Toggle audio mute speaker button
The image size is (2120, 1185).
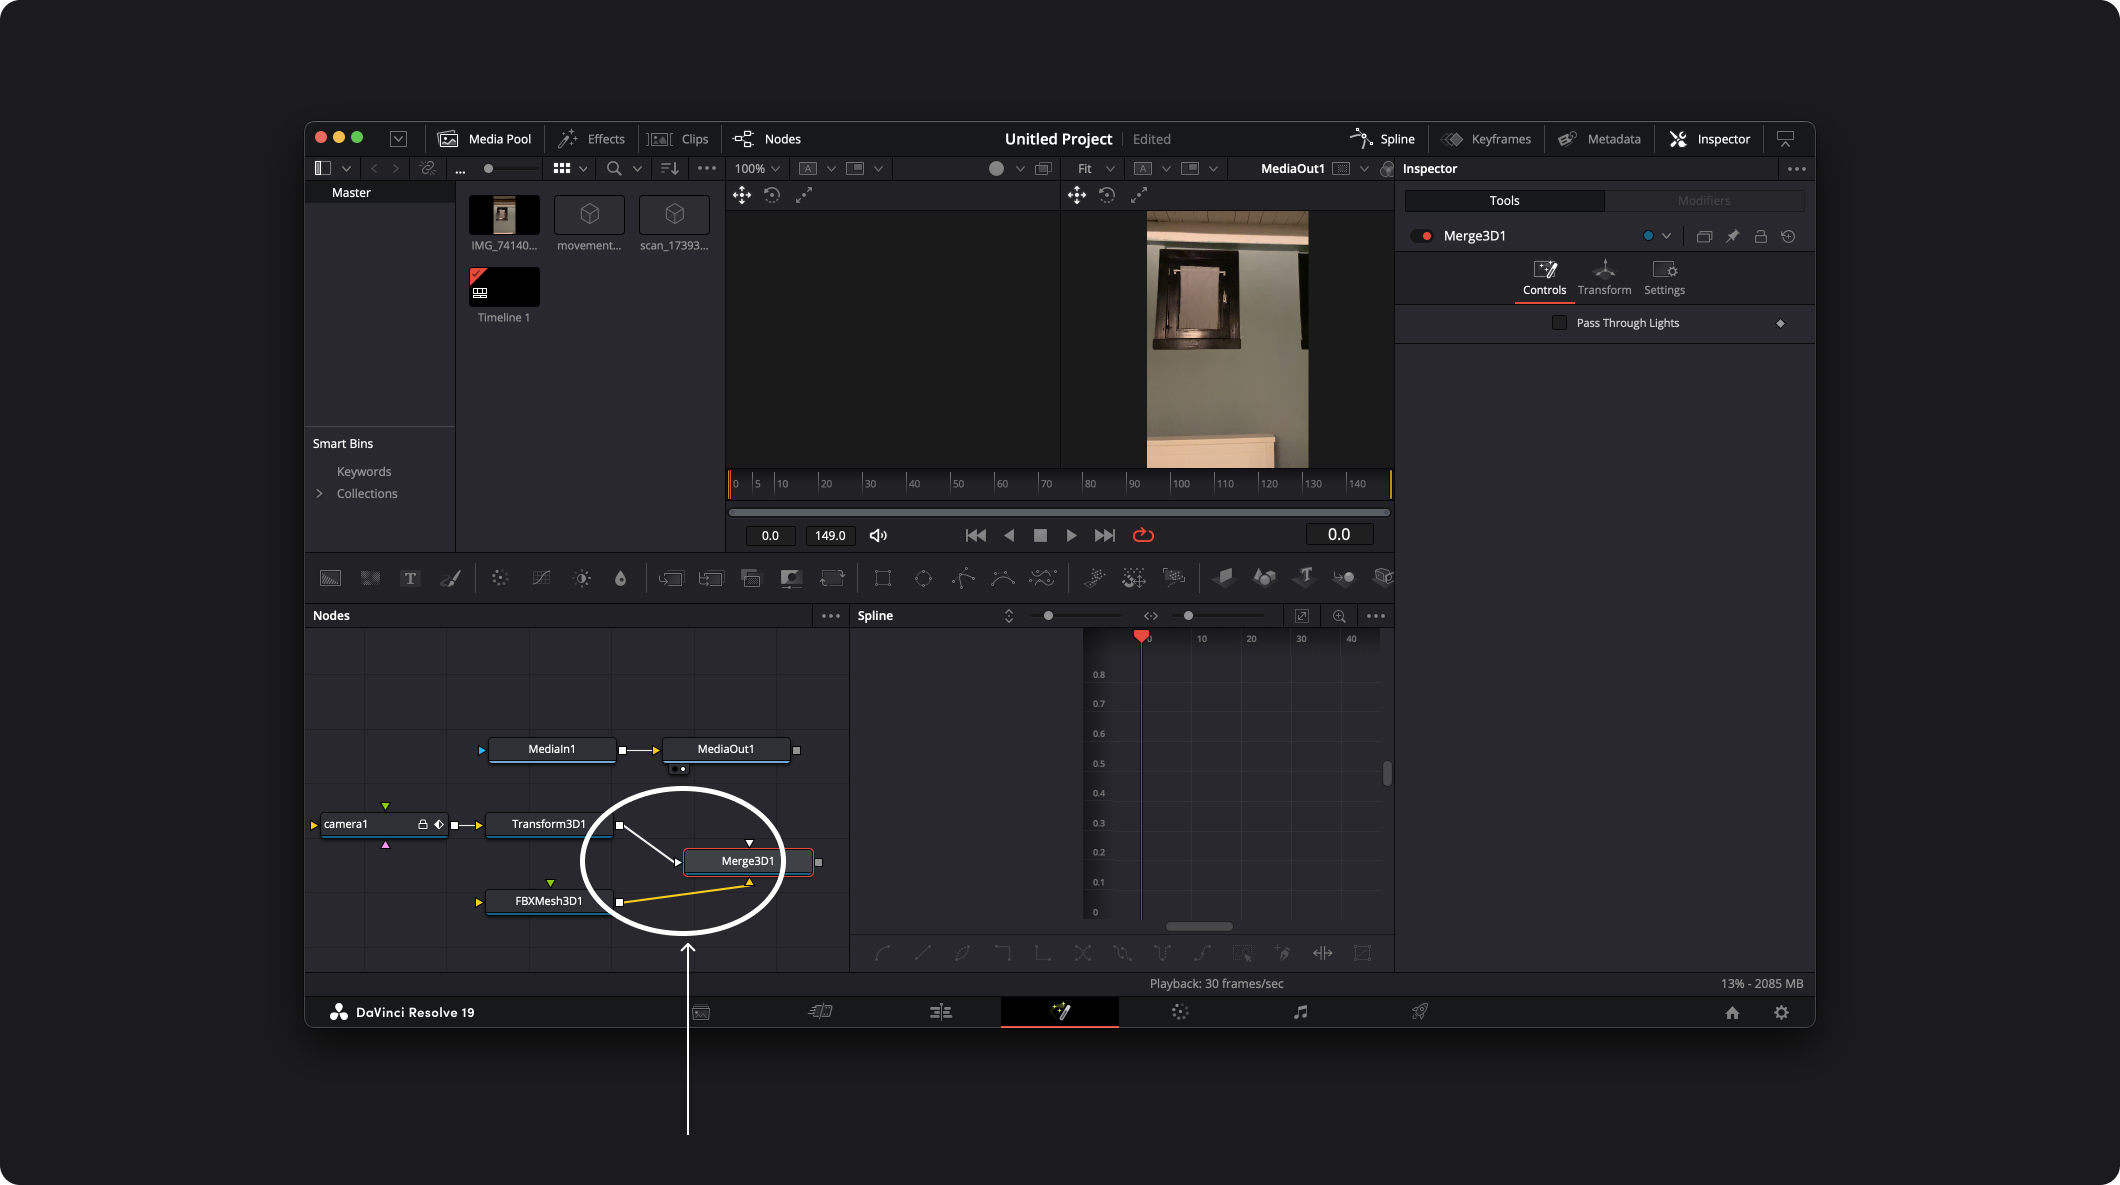[878, 536]
